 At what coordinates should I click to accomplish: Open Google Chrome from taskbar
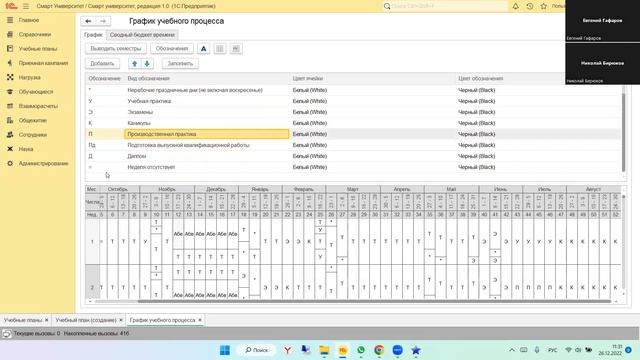[x=379, y=350]
